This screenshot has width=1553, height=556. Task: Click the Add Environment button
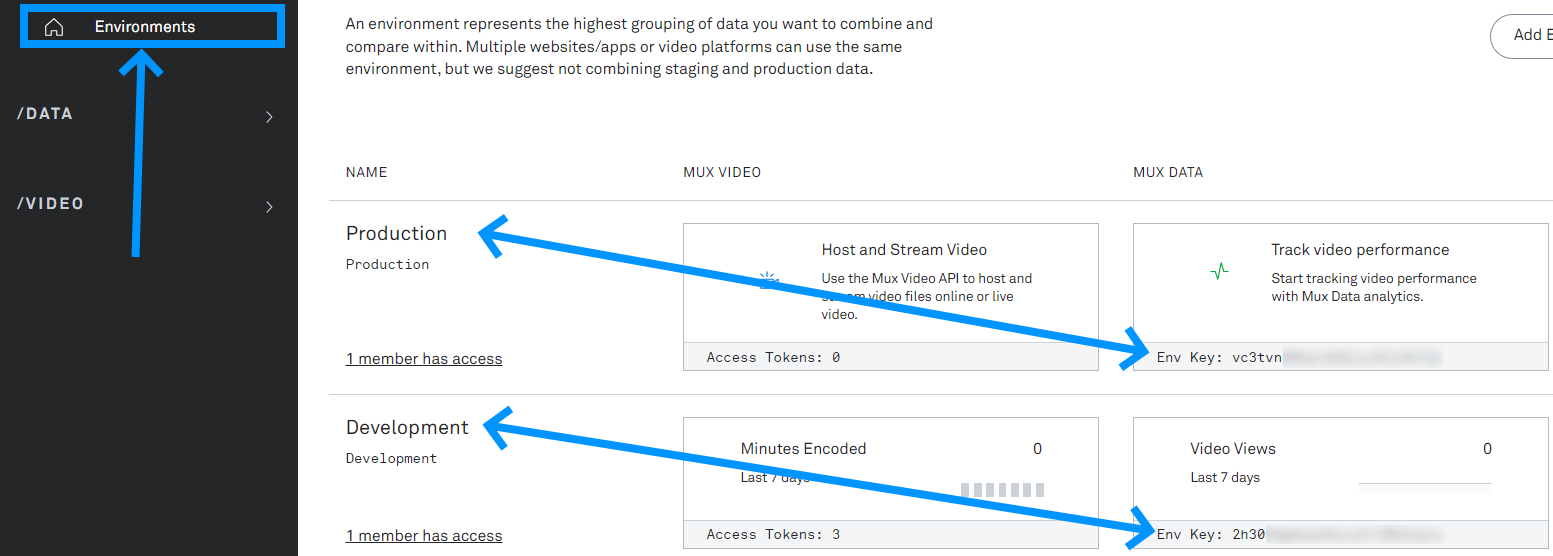pyautogui.click(x=1521, y=35)
